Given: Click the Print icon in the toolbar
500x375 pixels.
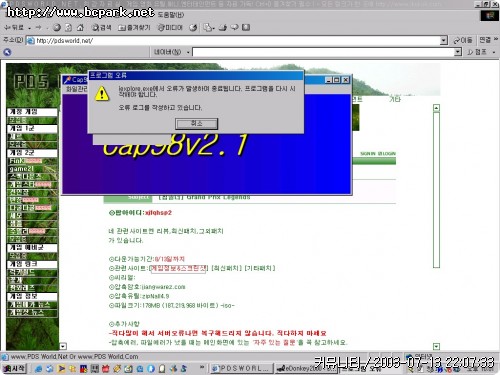Looking at the screenshot, I should click(x=223, y=28).
